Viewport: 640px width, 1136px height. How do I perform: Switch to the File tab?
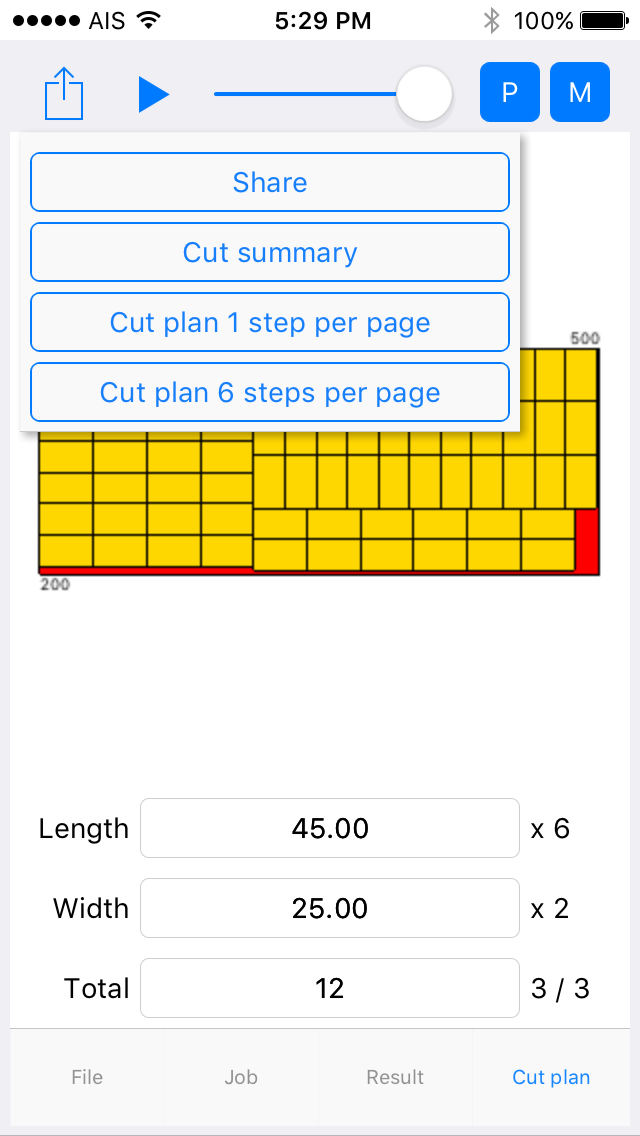click(87, 1077)
